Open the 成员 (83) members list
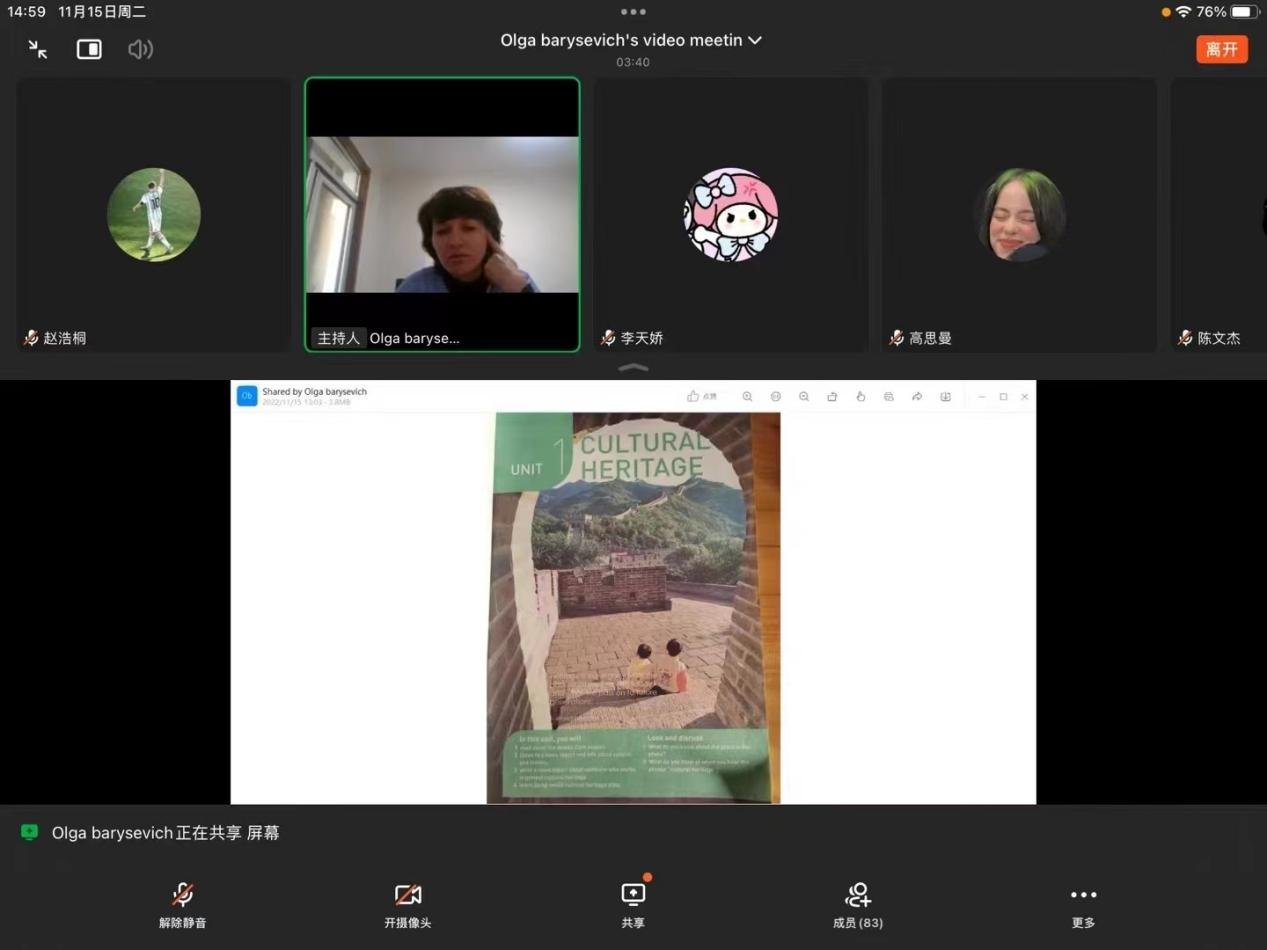Viewport: 1267px width, 950px height. pos(858,903)
